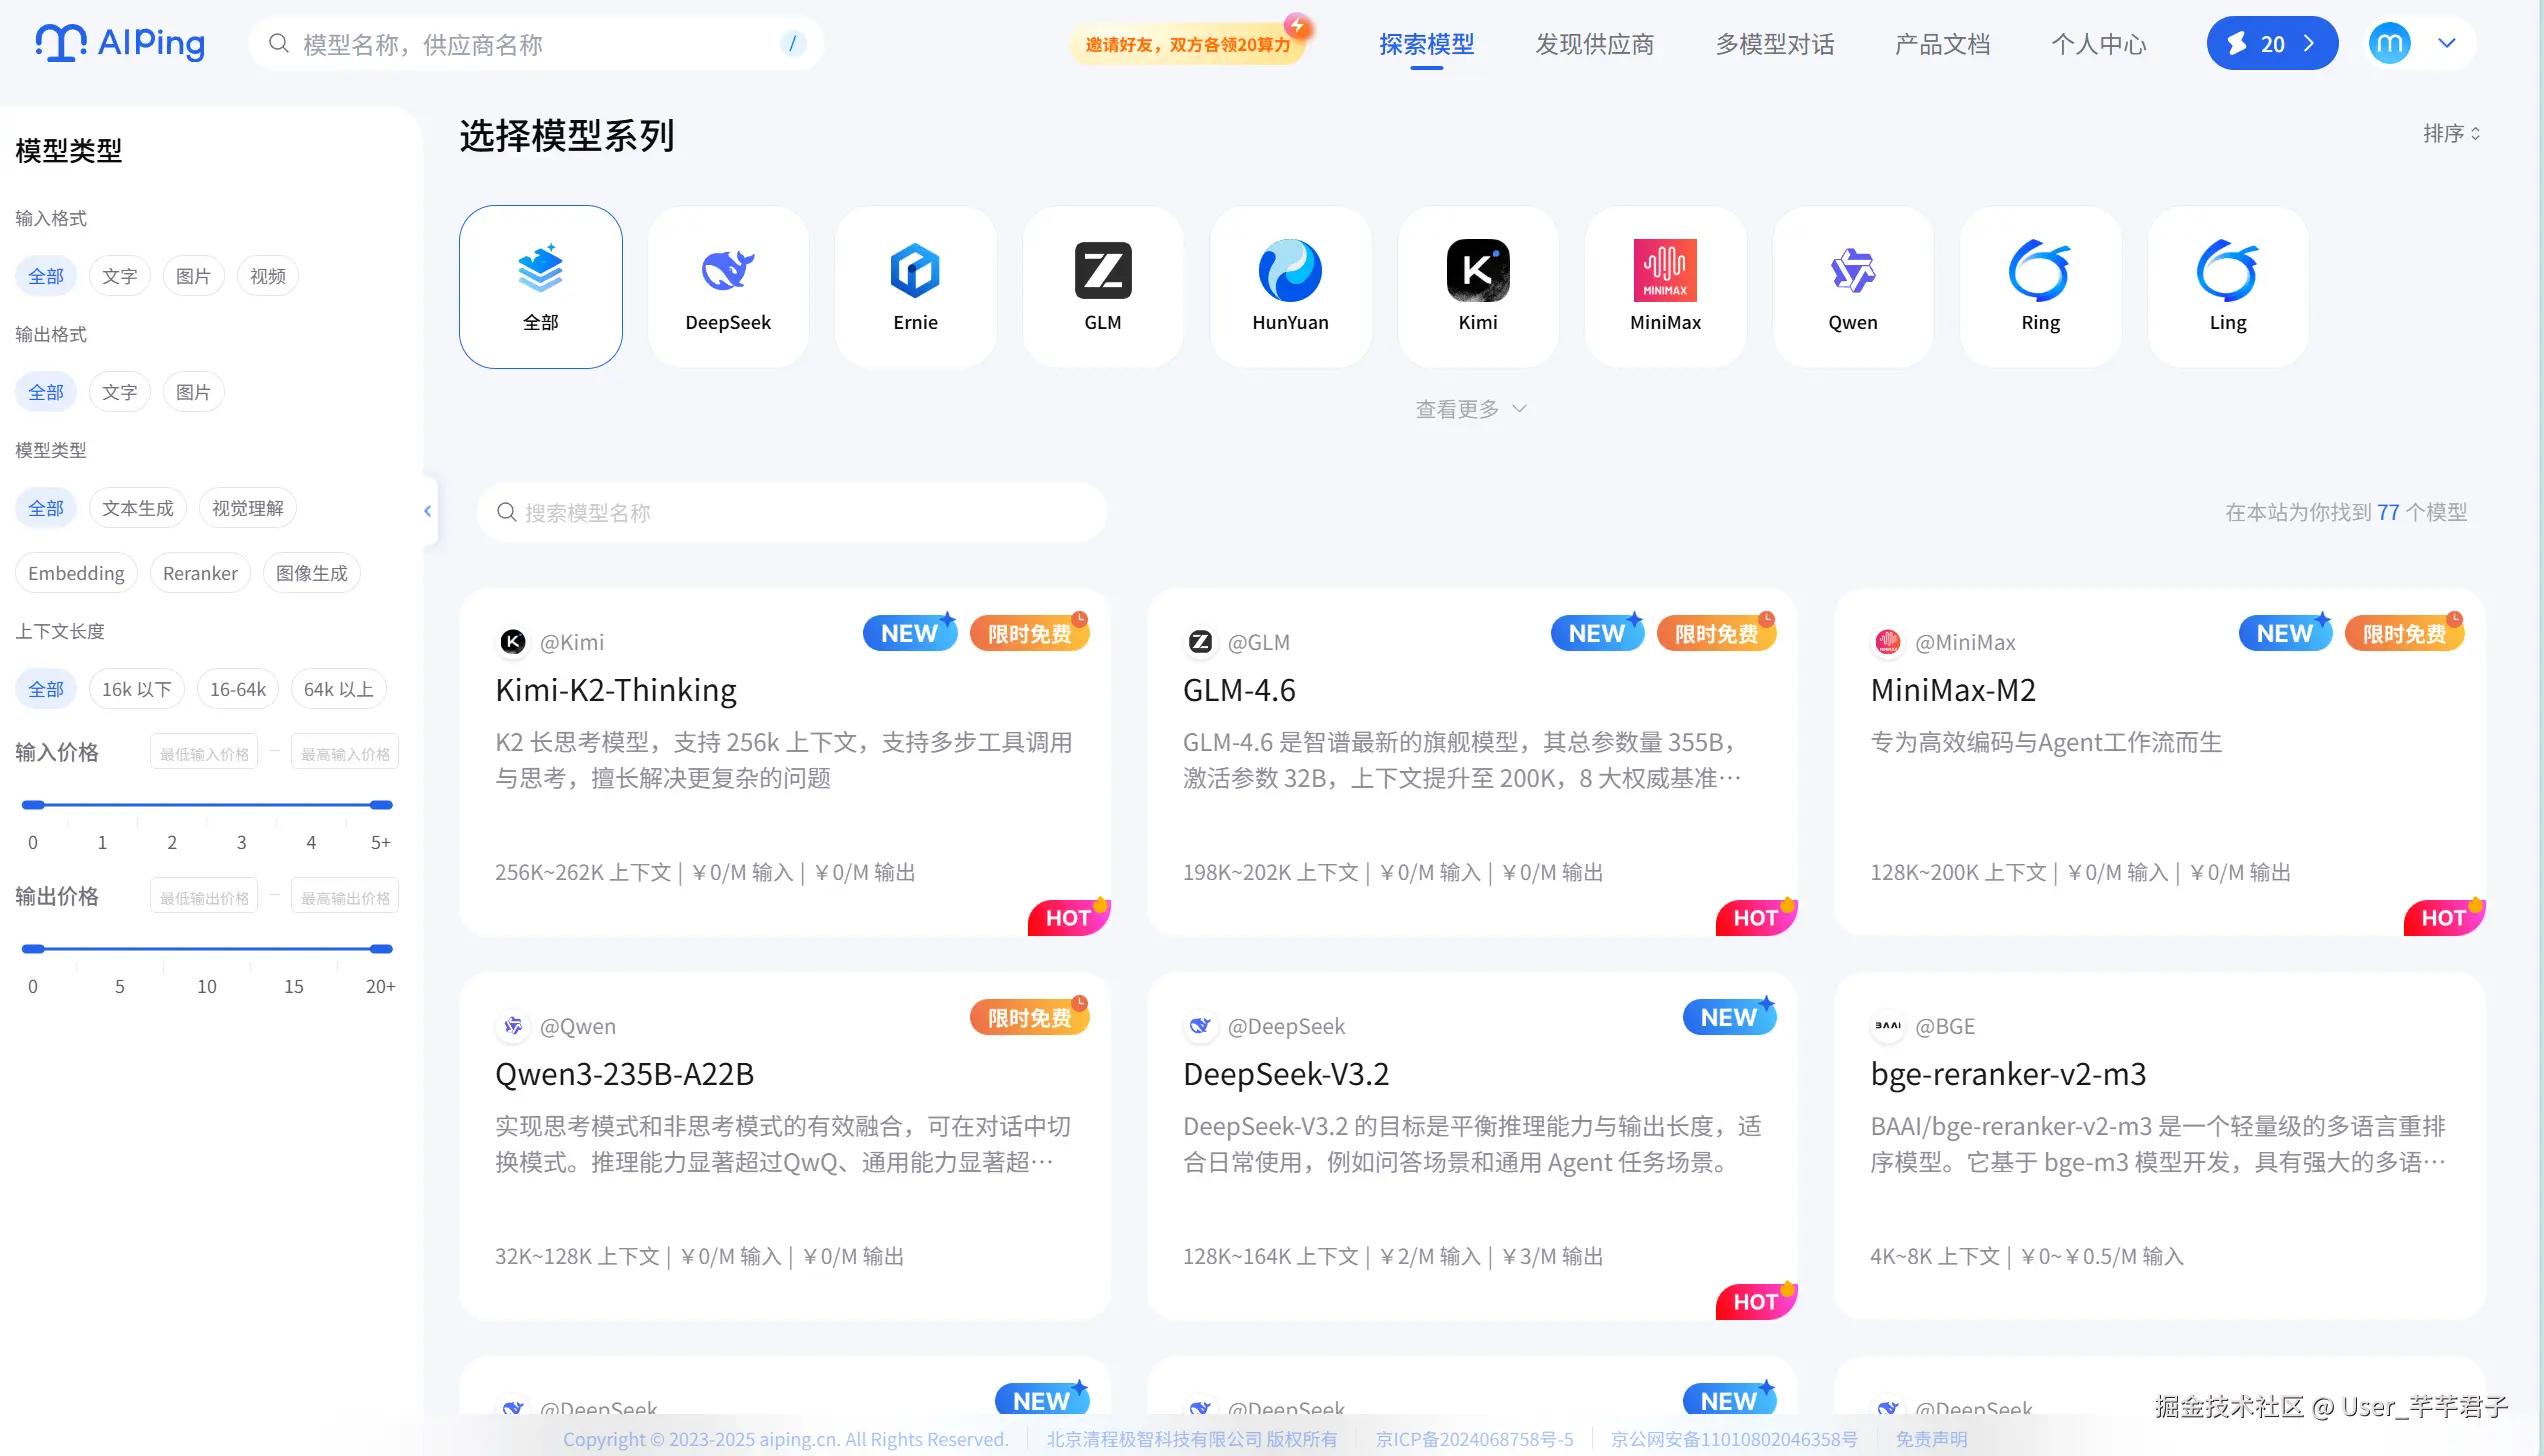Go to the 发现供应商 tab
Image resolution: width=2544 pixels, height=1456 pixels.
(1594, 44)
